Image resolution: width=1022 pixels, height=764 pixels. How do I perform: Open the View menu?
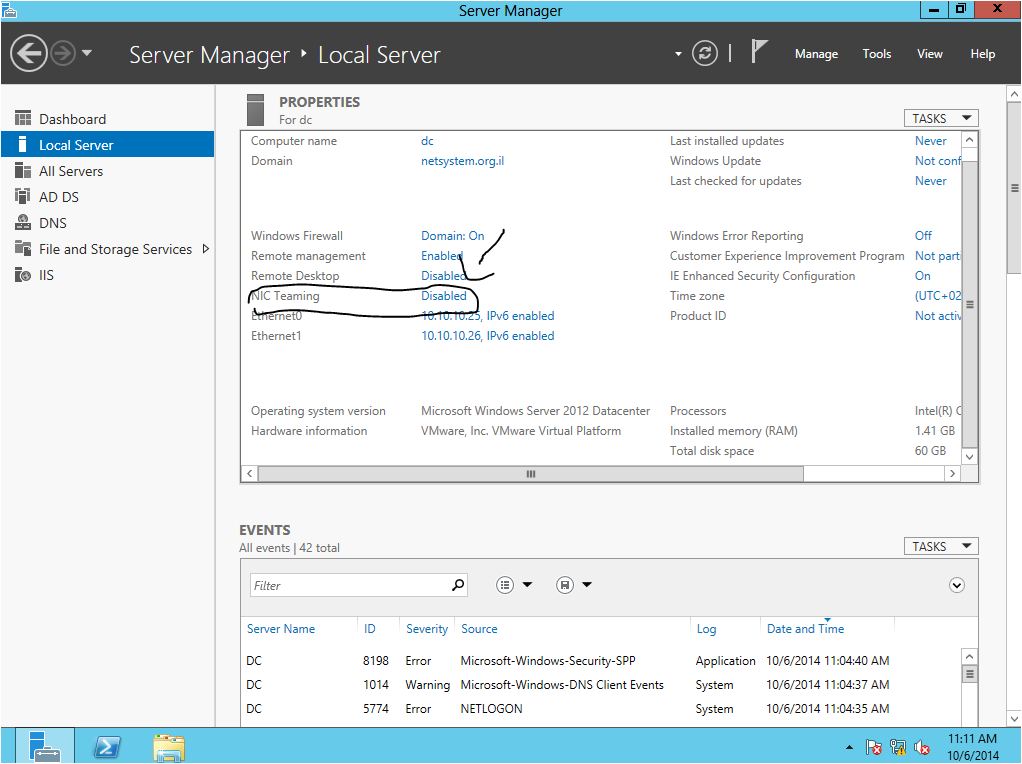[x=929, y=54]
